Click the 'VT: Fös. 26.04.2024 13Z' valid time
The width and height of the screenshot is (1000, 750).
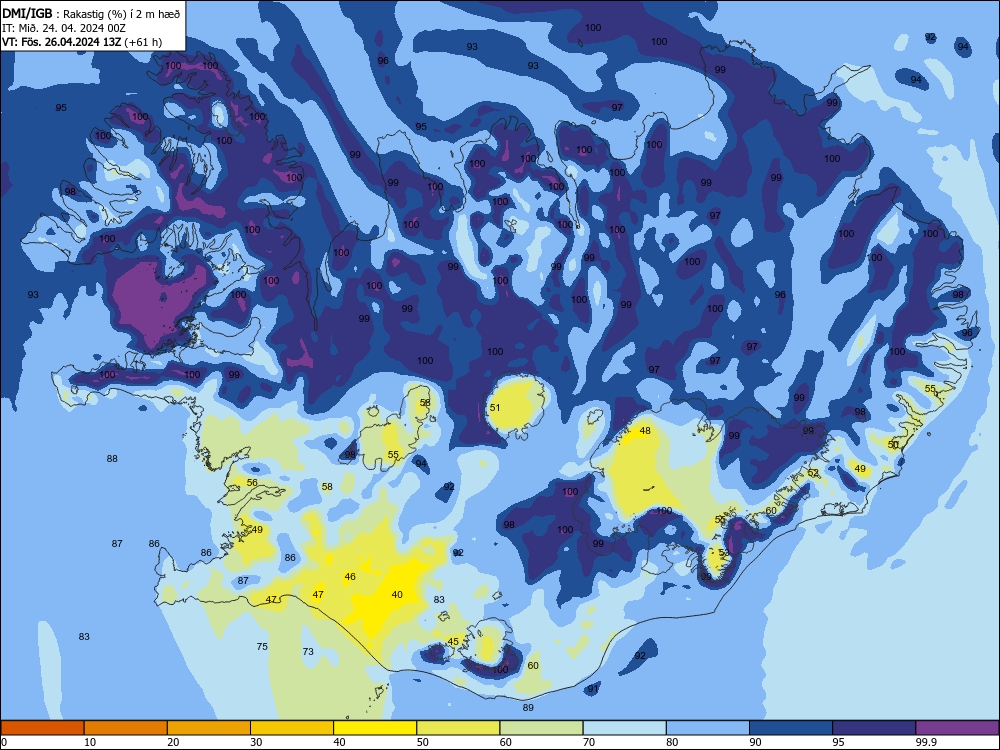point(62,42)
